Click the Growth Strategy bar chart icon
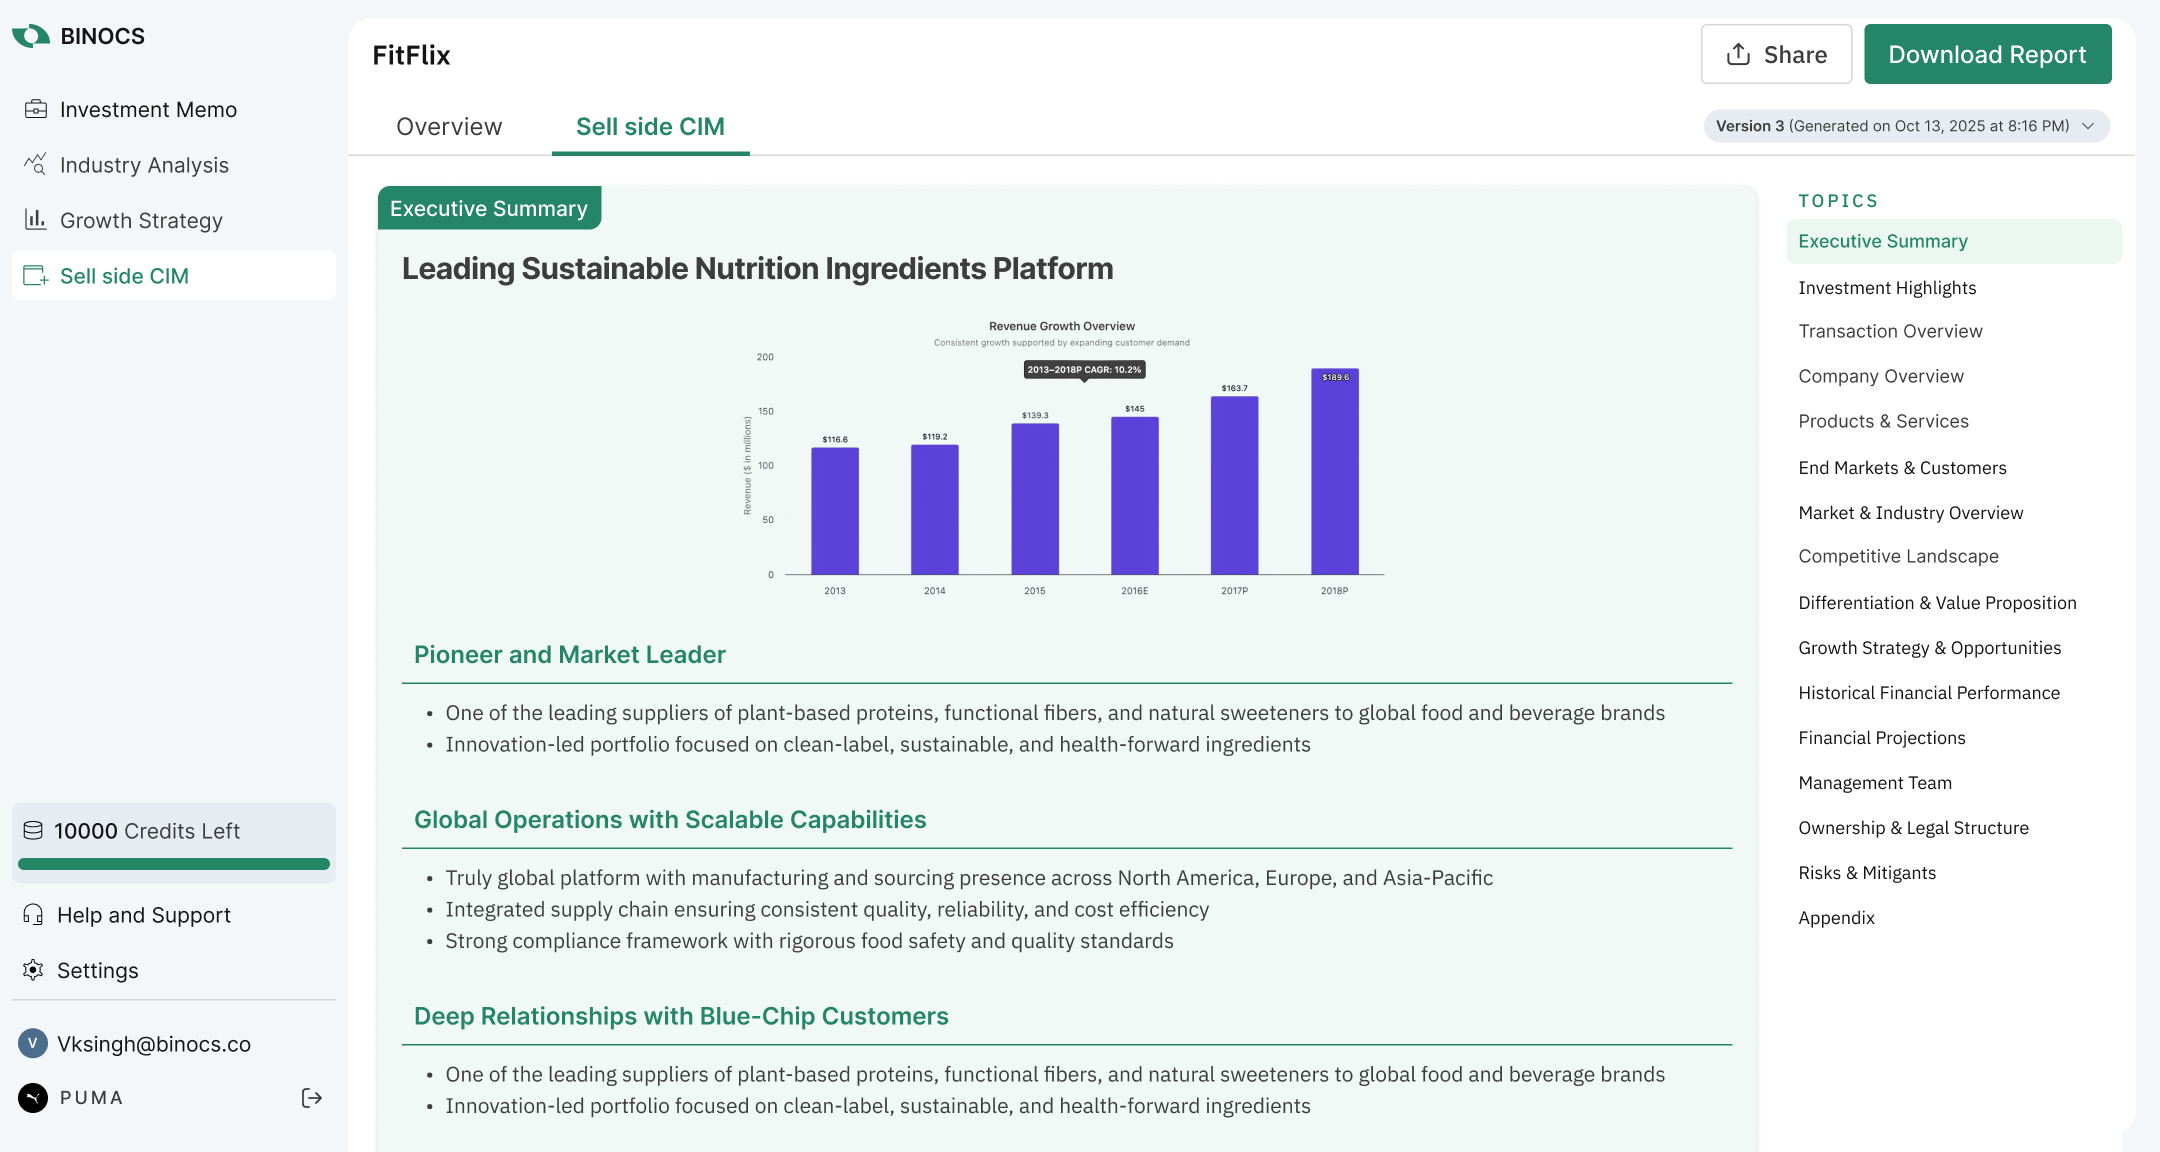The image size is (2160, 1152). (36, 220)
